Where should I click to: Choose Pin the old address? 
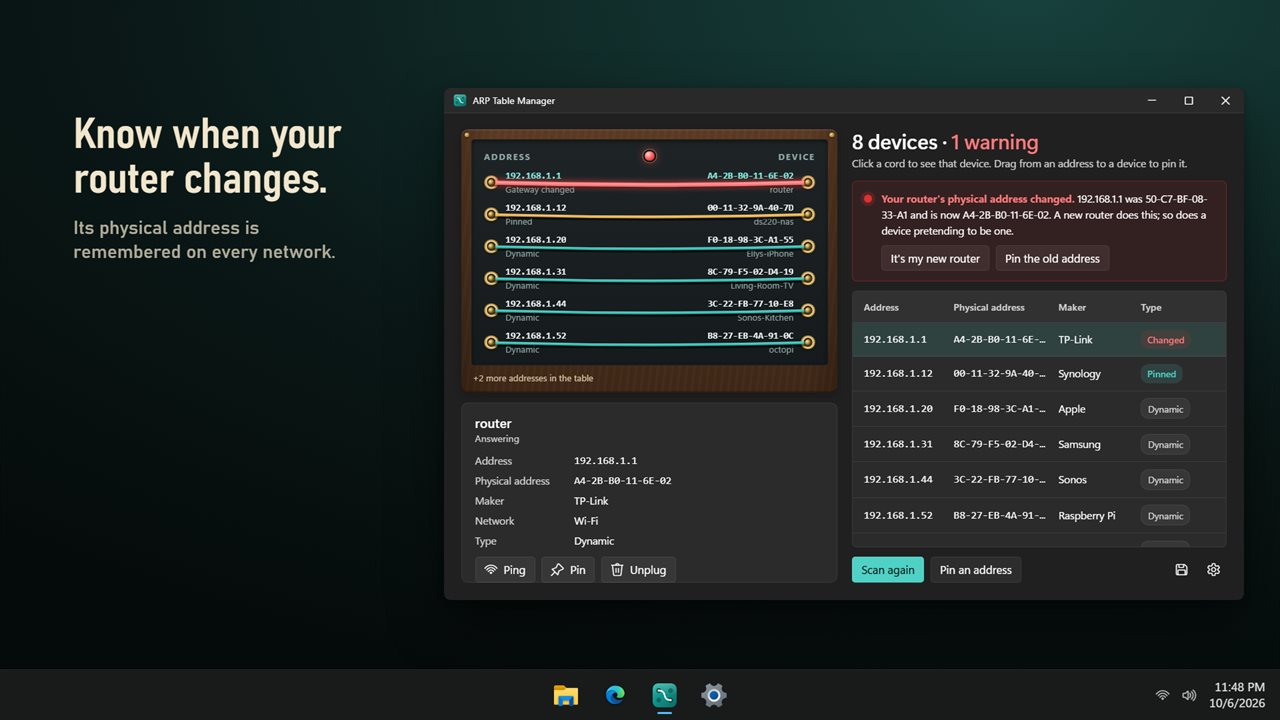coord(1052,258)
